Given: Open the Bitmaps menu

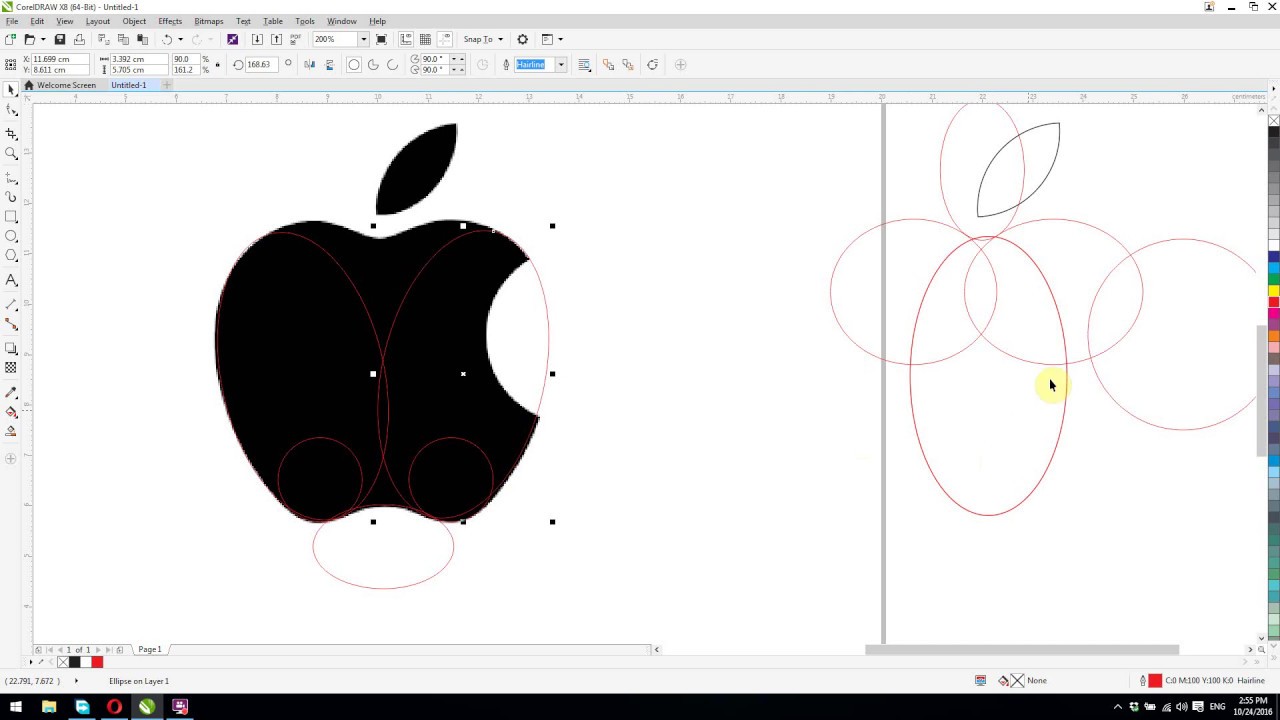Looking at the screenshot, I should tap(209, 21).
